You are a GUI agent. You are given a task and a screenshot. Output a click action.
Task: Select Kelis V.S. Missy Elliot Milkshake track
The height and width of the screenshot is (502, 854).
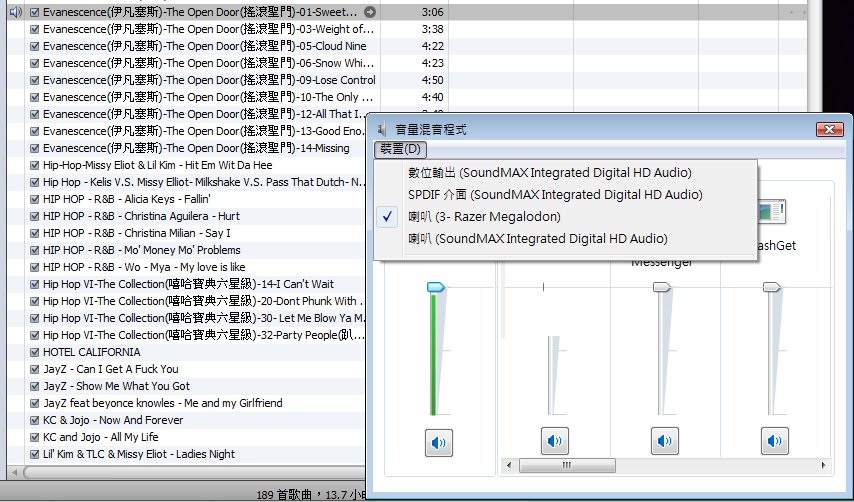(204, 182)
